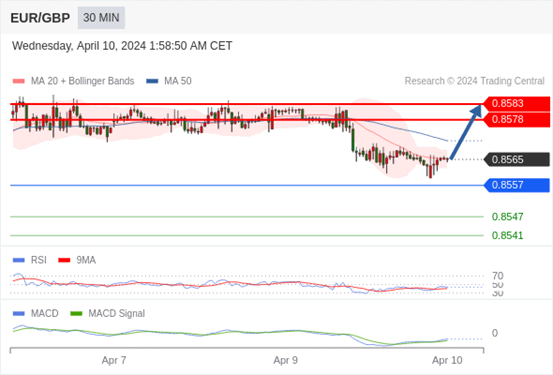
Task: Toggle the MACD legend blue marker
Action: pos(18,314)
